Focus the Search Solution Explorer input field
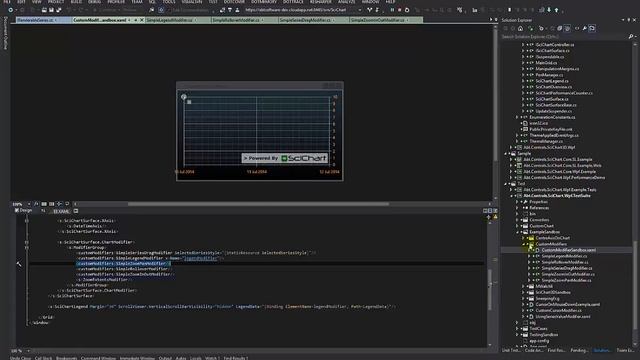 tap(564, 37)
